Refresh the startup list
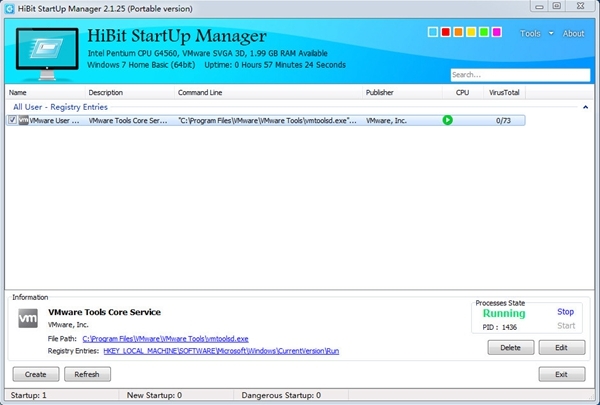This screenshot has width=600, height=405. tap(87, 374)
